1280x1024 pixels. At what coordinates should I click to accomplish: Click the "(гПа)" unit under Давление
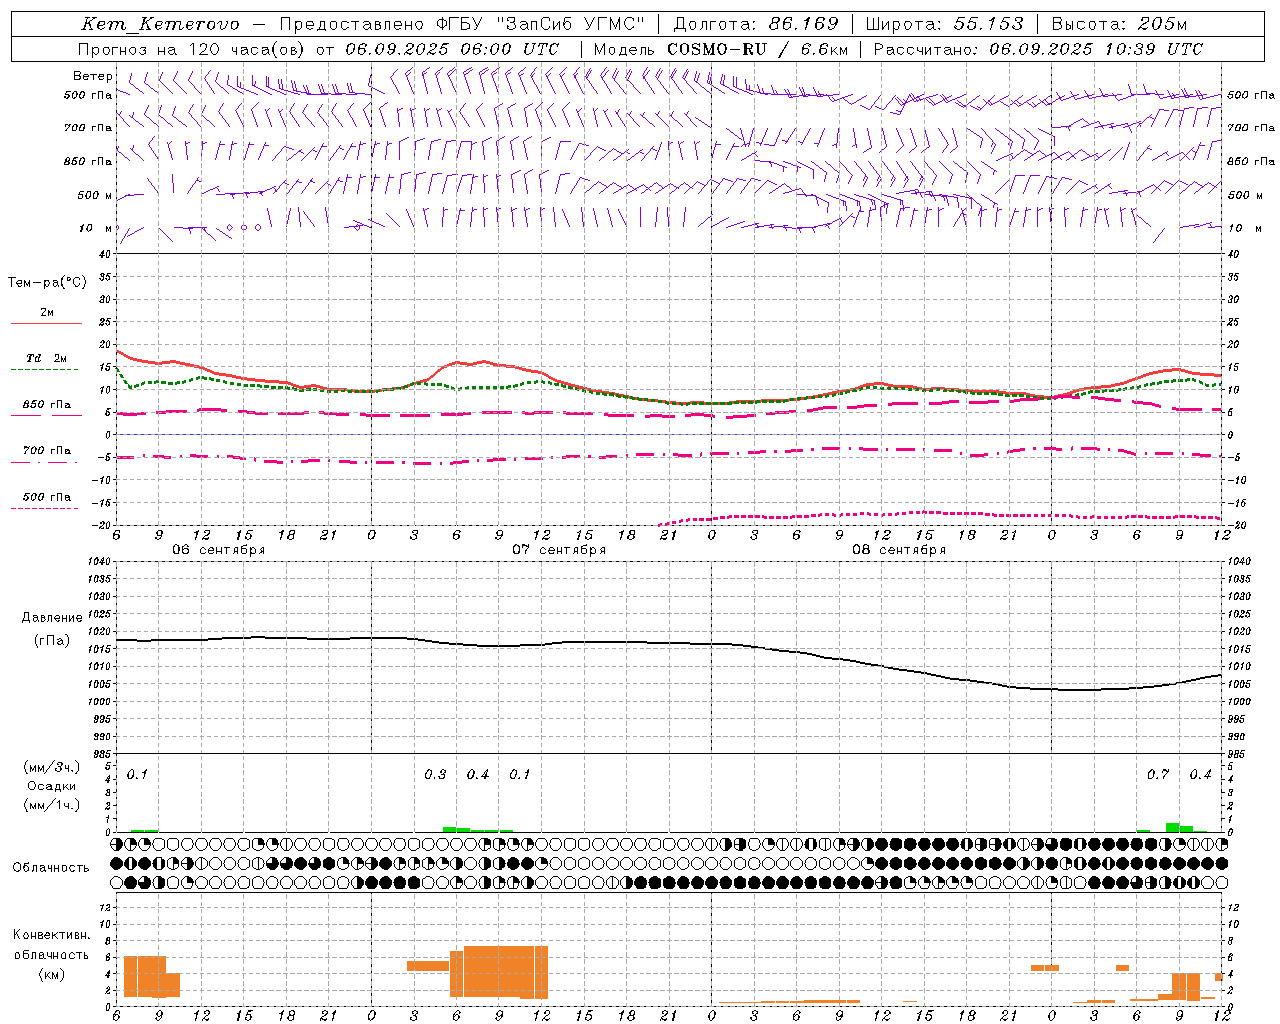pos(52,640)
